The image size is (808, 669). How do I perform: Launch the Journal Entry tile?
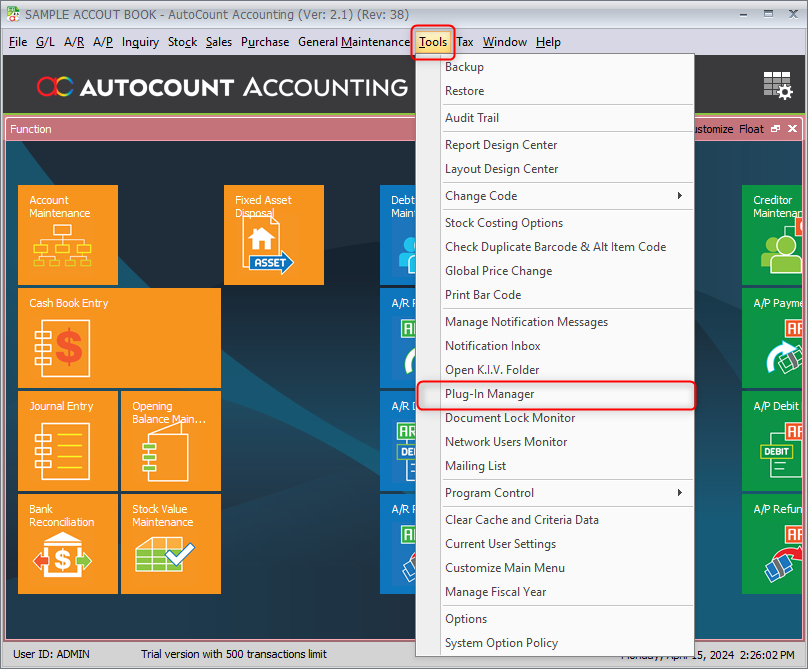[x=67, y=440]
